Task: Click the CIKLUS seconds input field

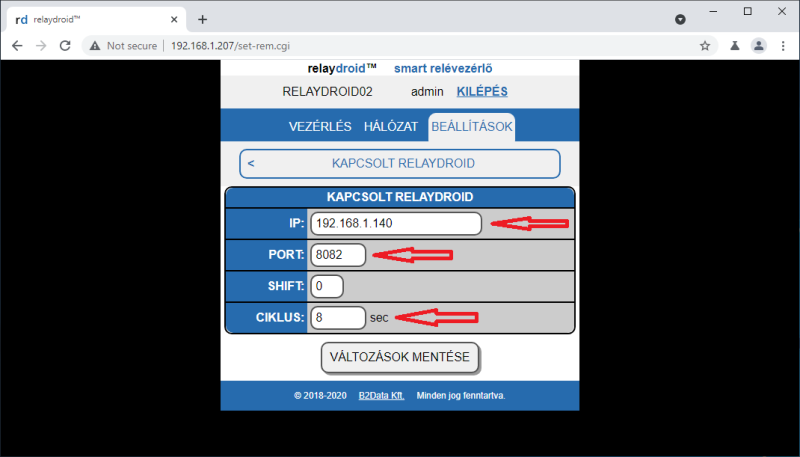Action: pos(338,318)
